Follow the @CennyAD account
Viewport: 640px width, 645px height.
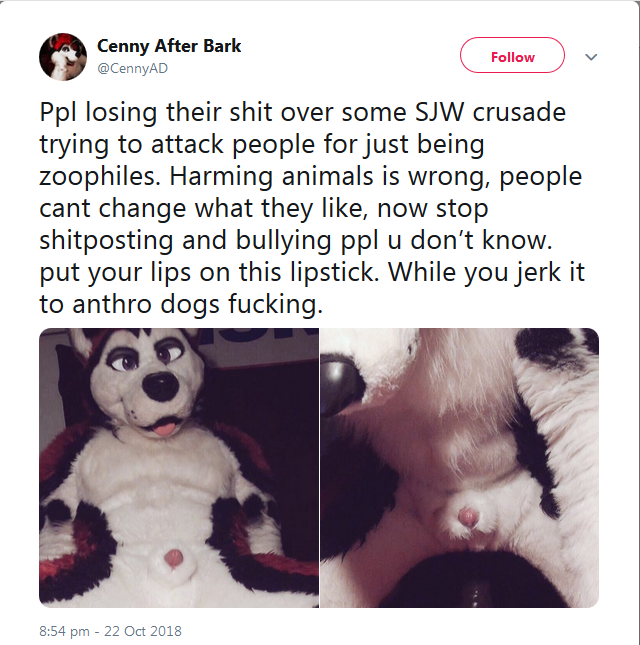click(512, 55)
